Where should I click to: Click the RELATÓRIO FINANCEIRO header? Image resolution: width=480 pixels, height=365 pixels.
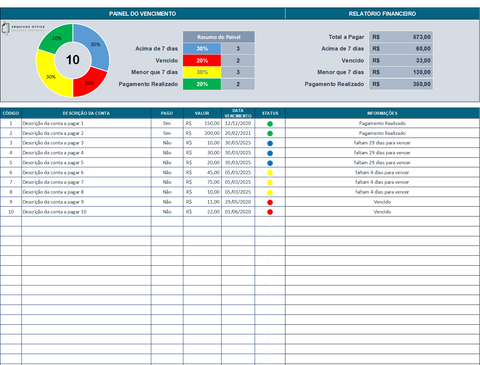382,14
